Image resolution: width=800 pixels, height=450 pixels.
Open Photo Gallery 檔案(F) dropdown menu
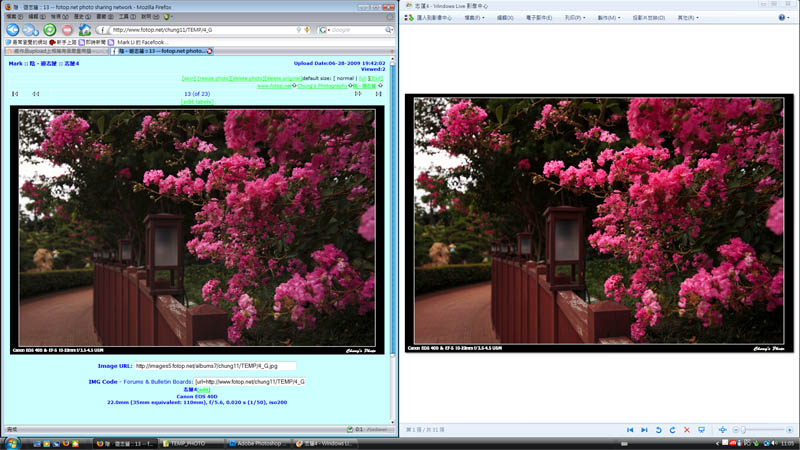coord(474,18)
